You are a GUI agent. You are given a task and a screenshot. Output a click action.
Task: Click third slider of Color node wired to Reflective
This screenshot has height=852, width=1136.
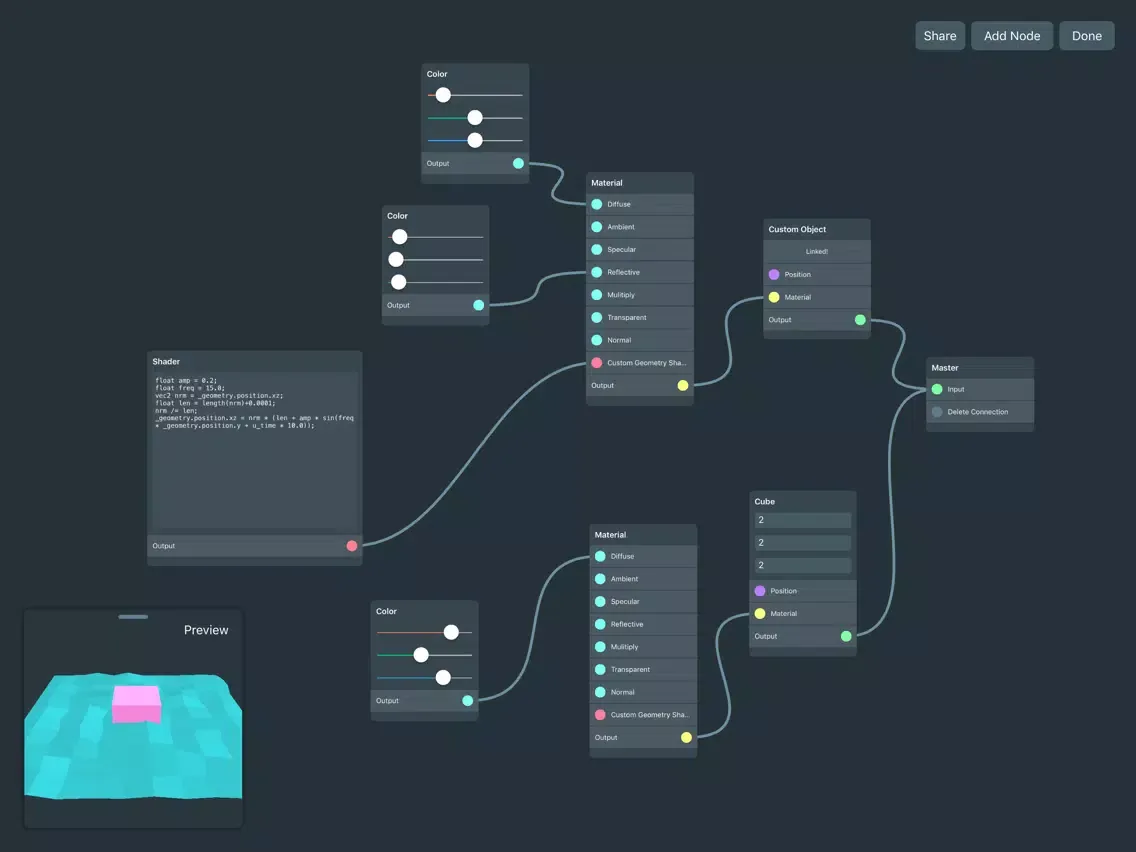[398, 282]
